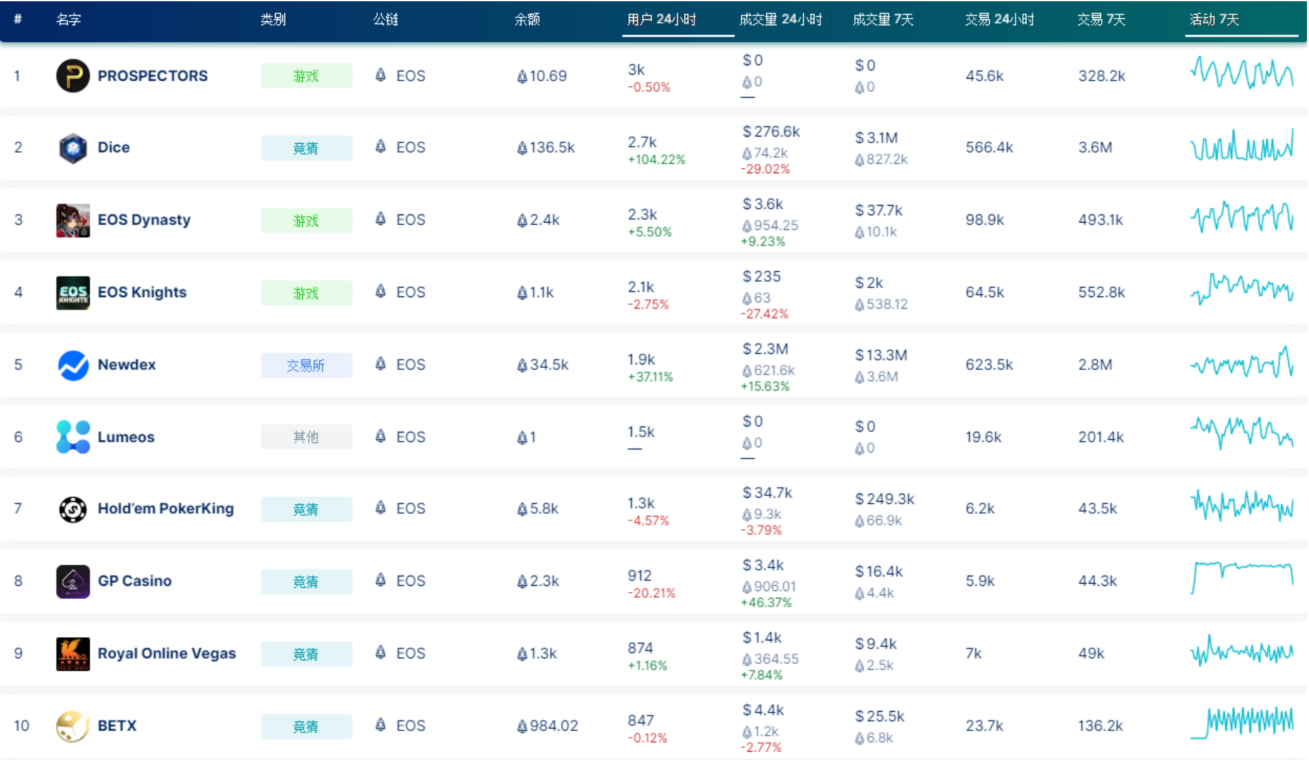Open the Dice dapp name link
1309x760 pixels.
pyautogui.click(x=114, y=147)
